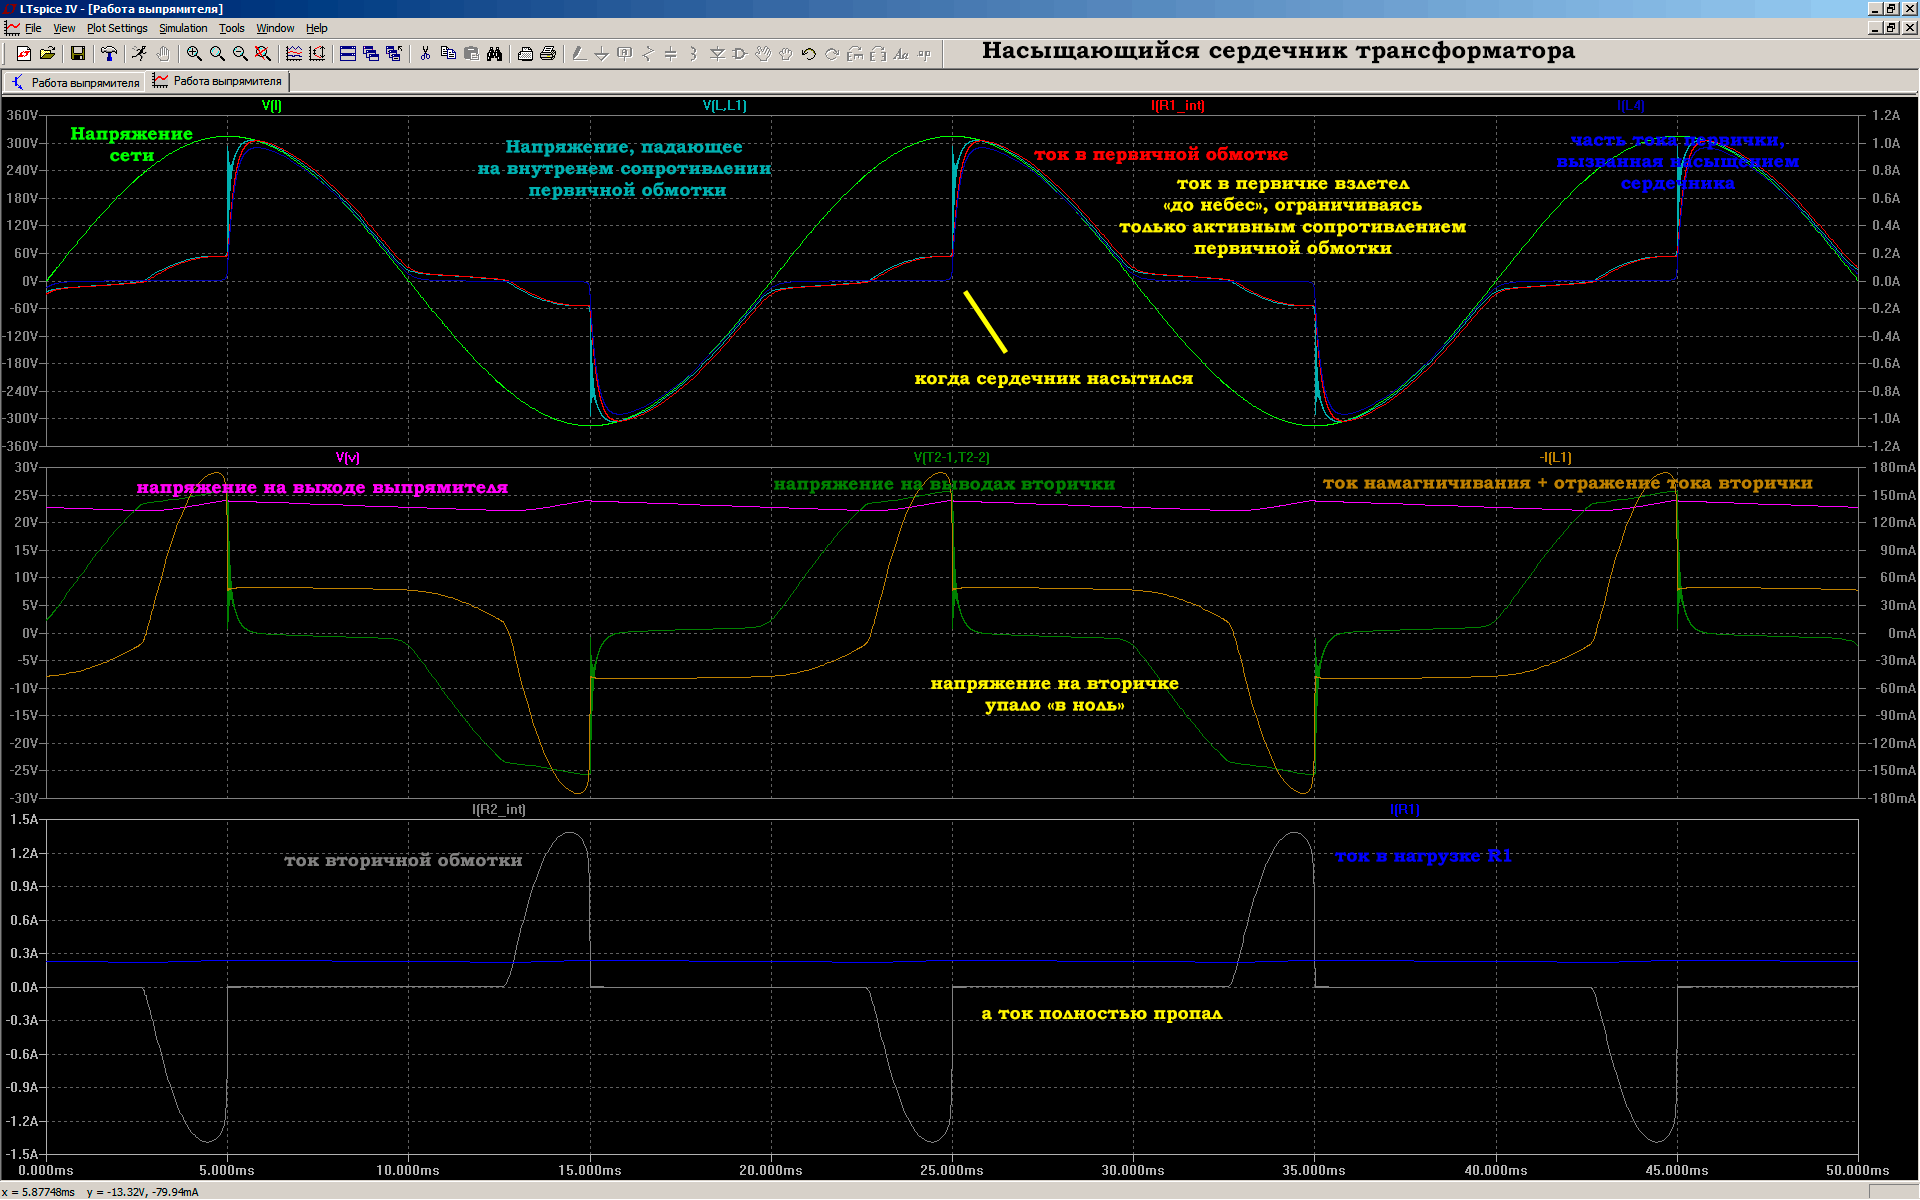1920x1200 pixels.
Task: Click the -I(L1) trace label
Action: (1556, 457)
